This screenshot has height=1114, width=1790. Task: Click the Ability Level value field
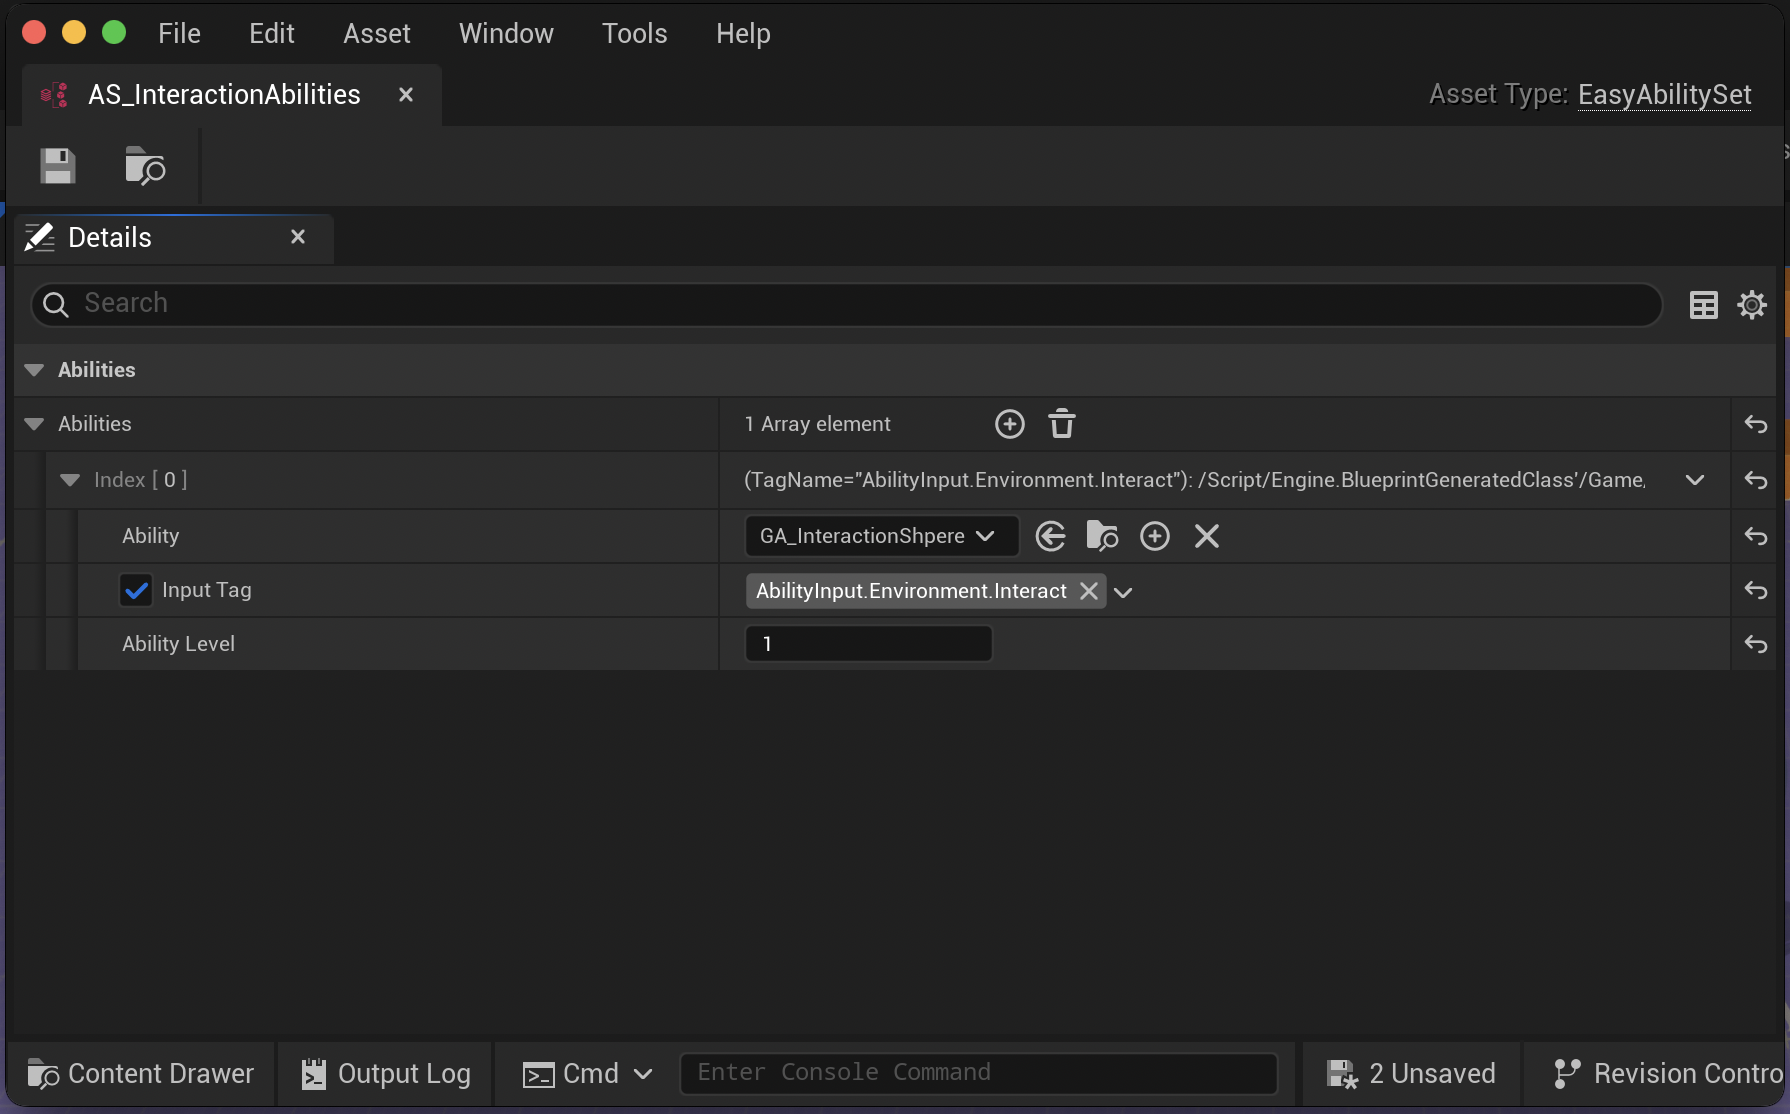(x=868, y=644)
